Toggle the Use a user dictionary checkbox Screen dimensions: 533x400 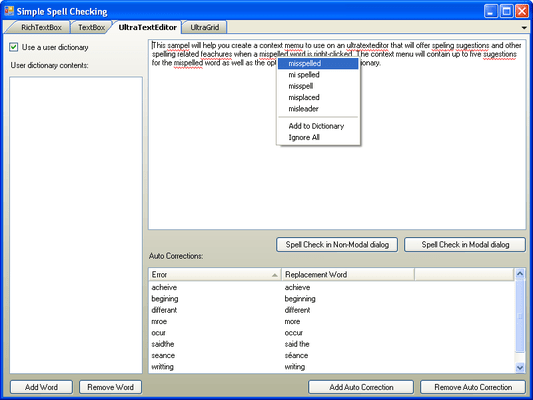(x=14, y=47)
